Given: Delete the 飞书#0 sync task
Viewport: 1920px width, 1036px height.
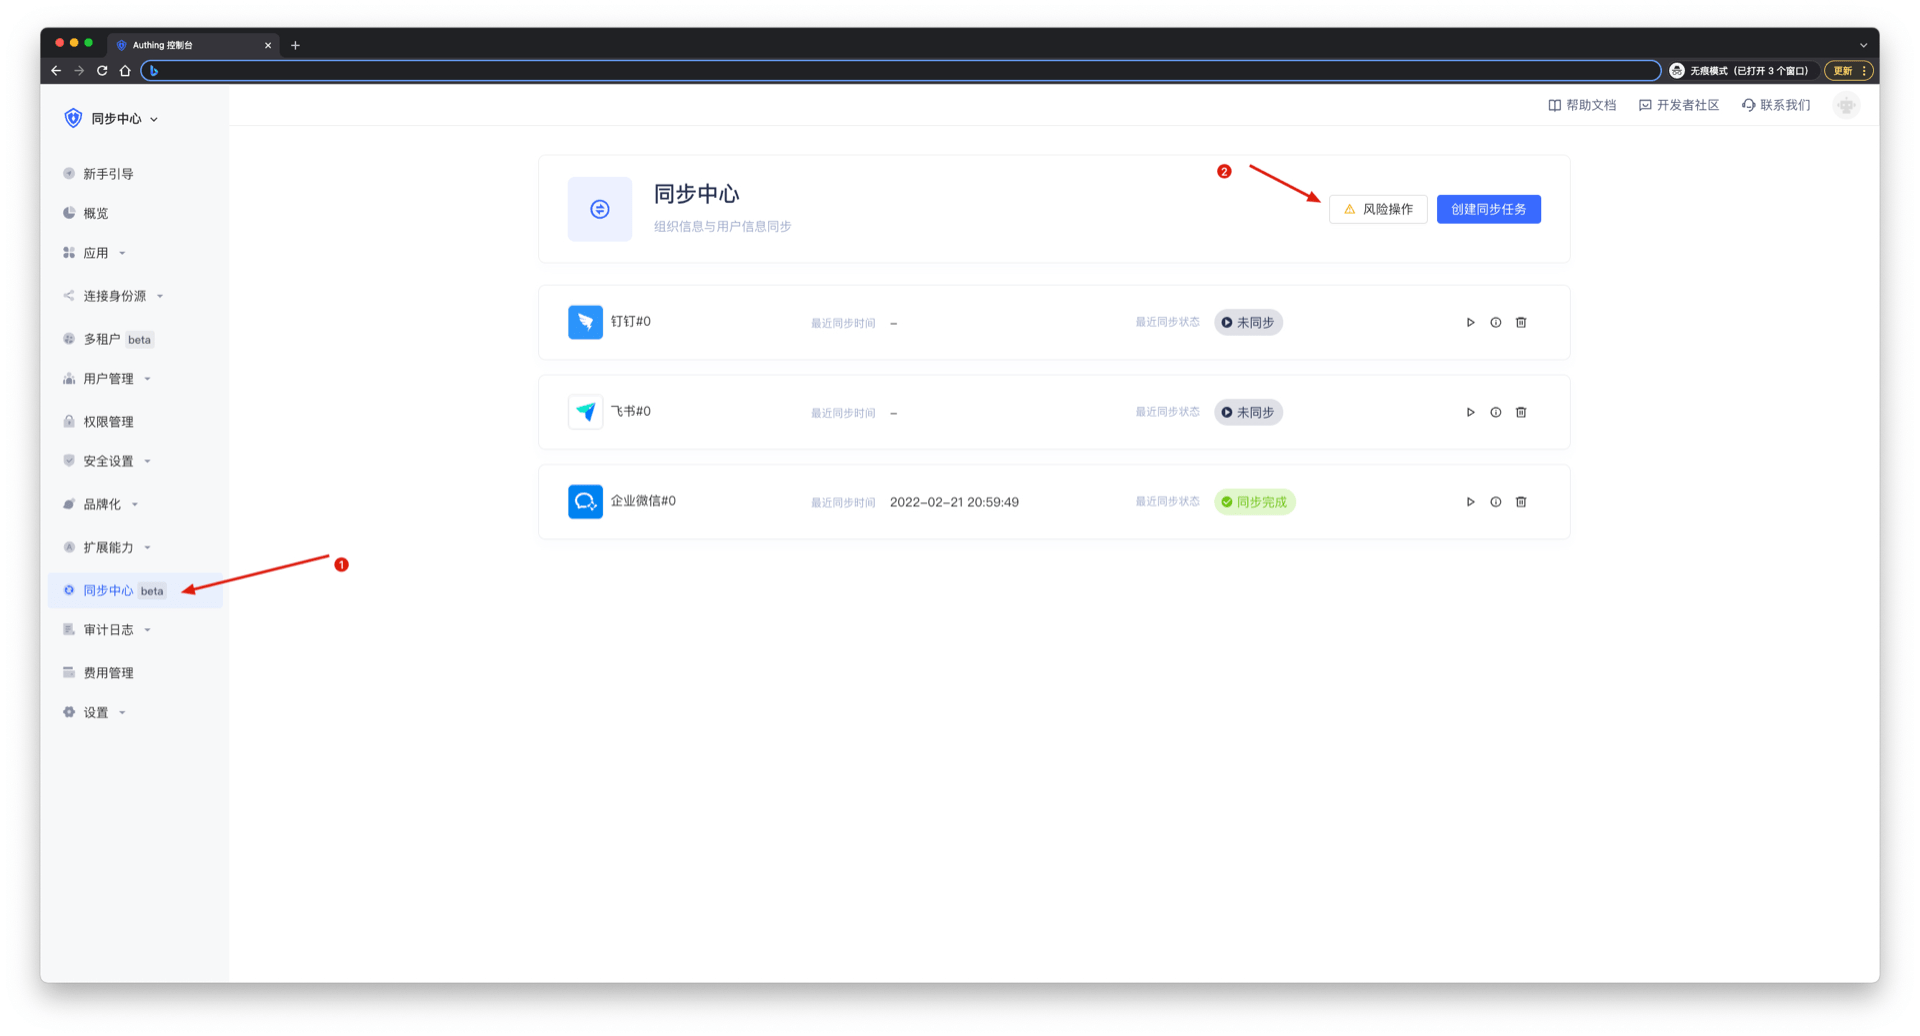Looking at the screenshot, I should (x=1521, y=412).
